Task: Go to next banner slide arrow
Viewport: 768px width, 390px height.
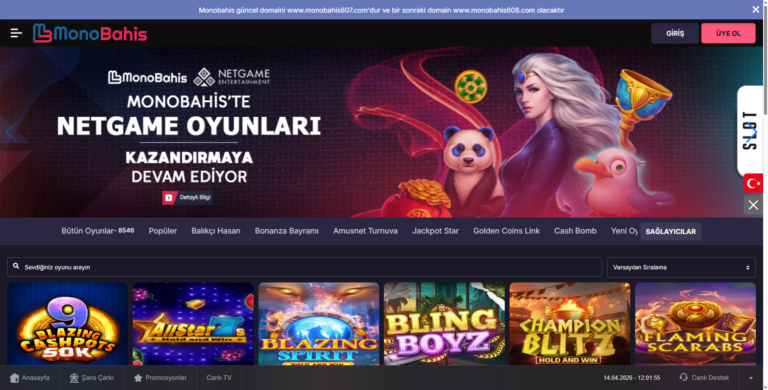Action: pos(753,131)
